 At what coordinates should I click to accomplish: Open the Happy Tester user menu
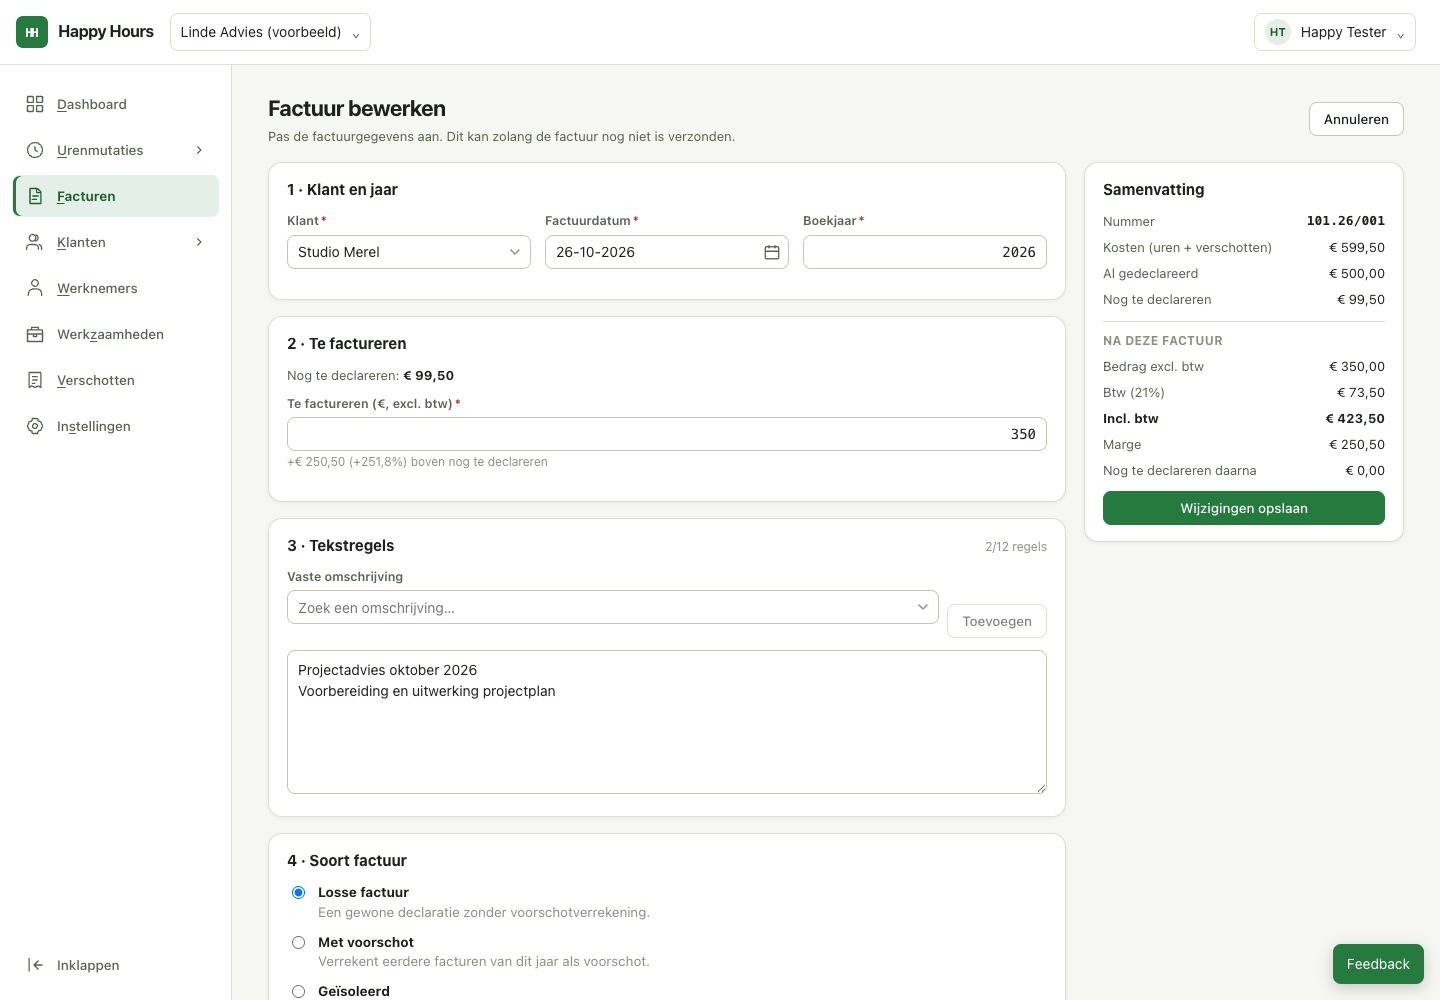click(1335, 32)
